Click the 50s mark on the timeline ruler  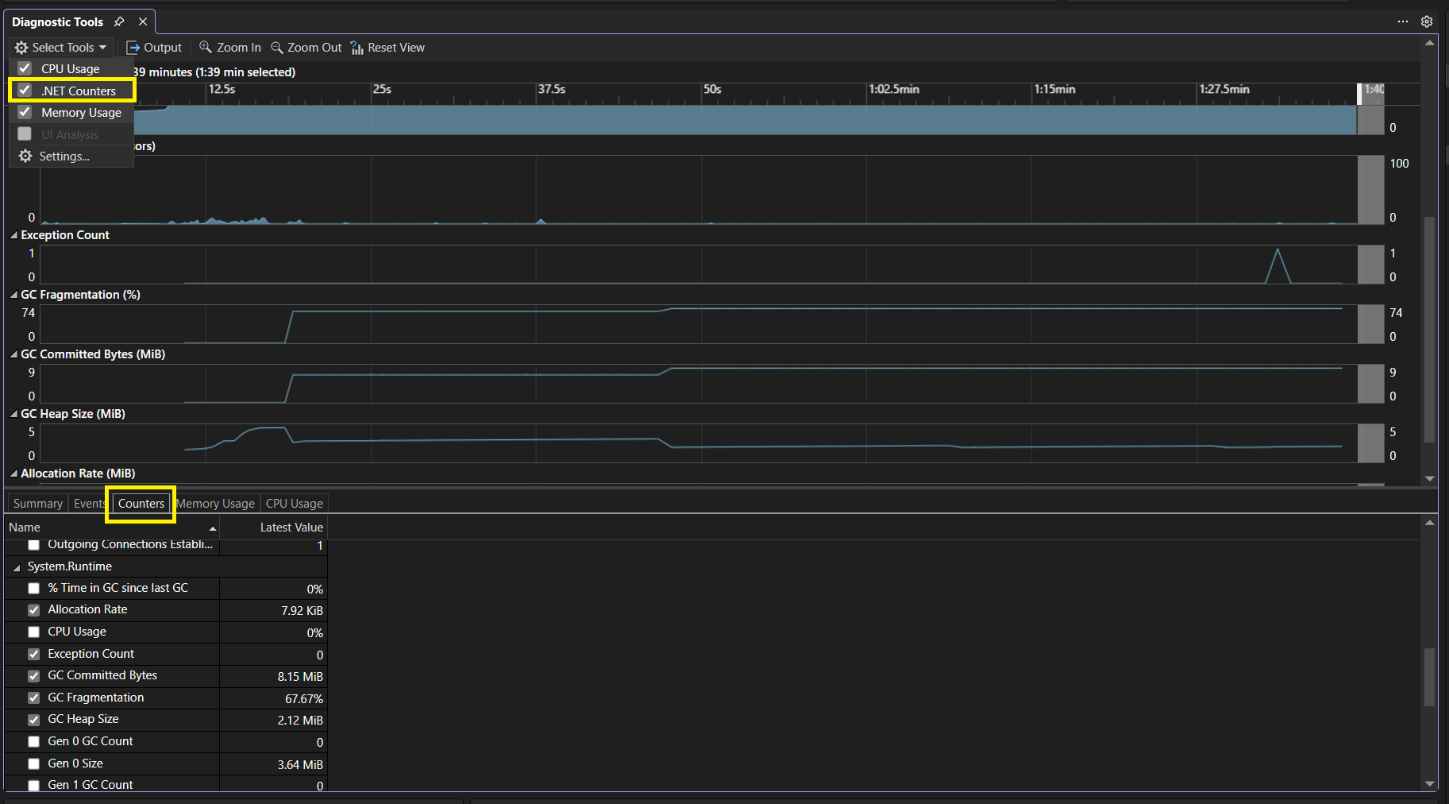[x=712, y=89]
